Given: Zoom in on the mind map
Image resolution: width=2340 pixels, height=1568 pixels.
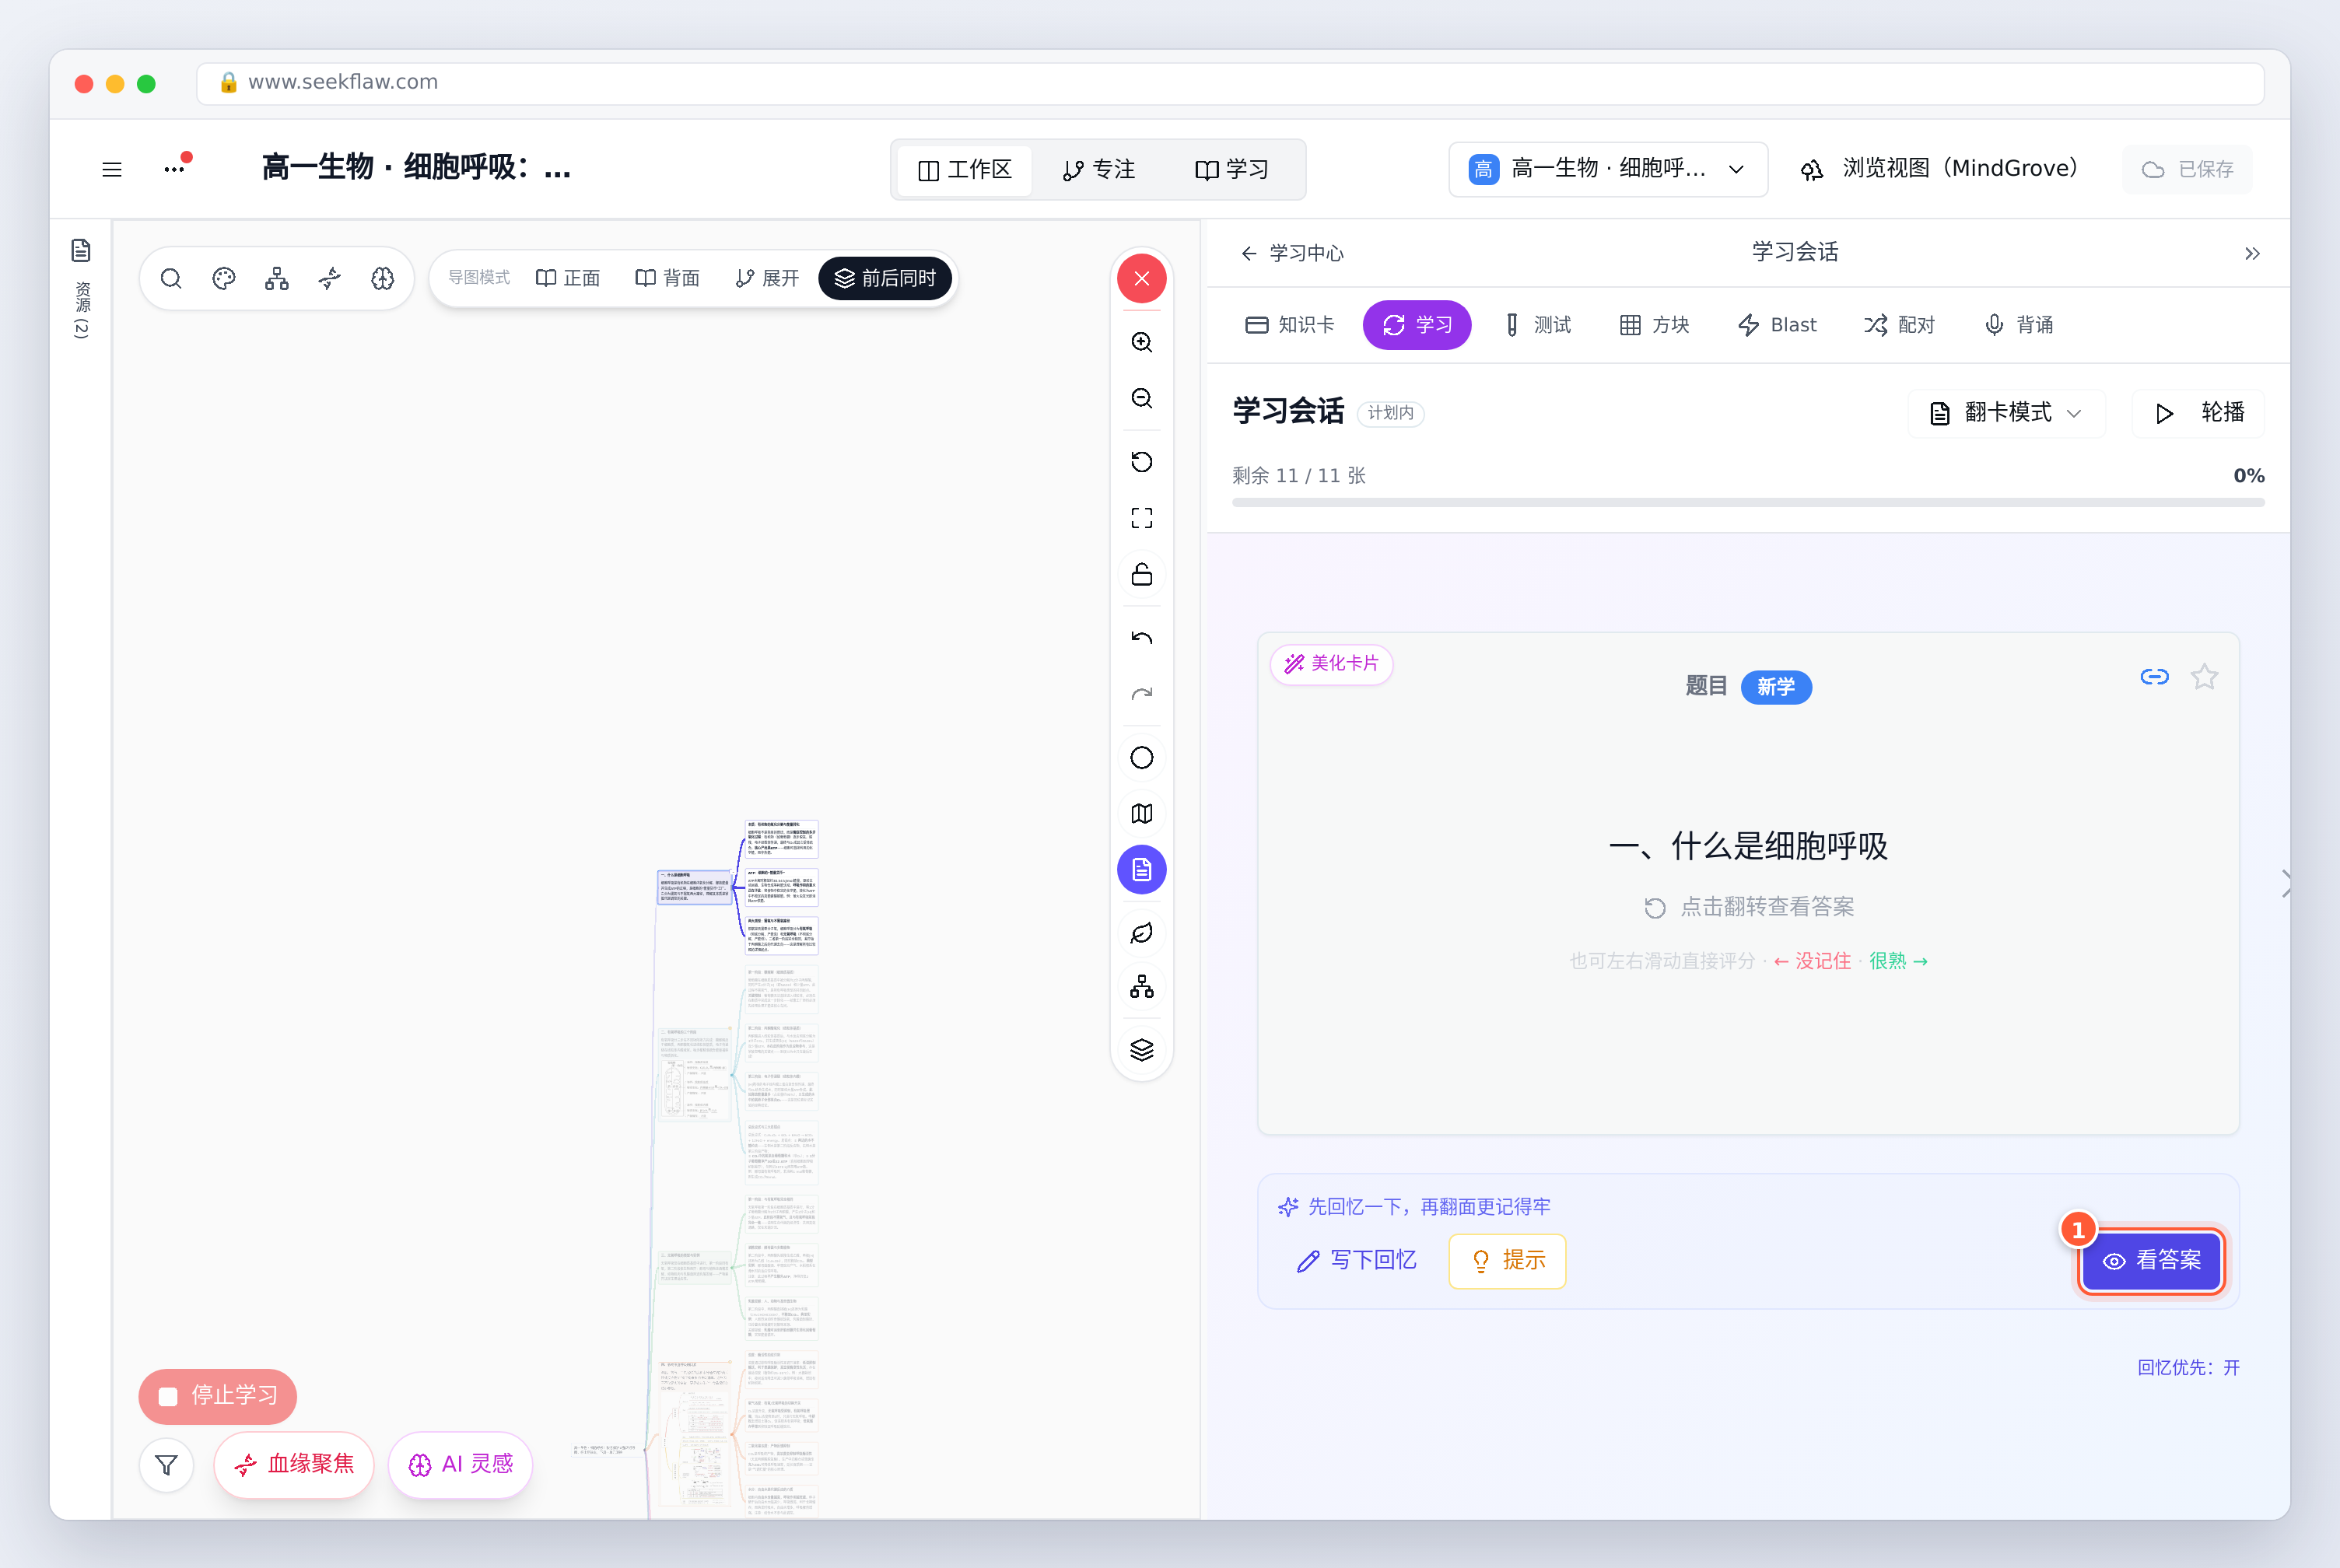Looking at the screenshot, I should (x=1141, y=343).
